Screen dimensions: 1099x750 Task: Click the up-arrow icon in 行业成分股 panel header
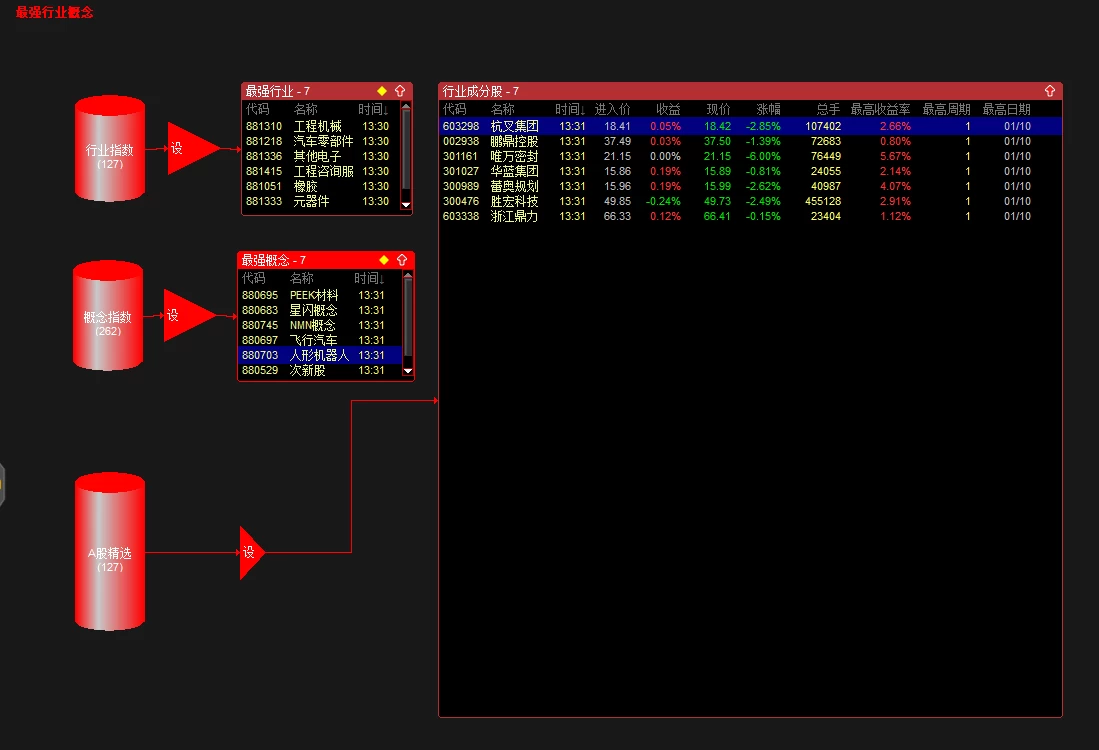pos(1050,91)
